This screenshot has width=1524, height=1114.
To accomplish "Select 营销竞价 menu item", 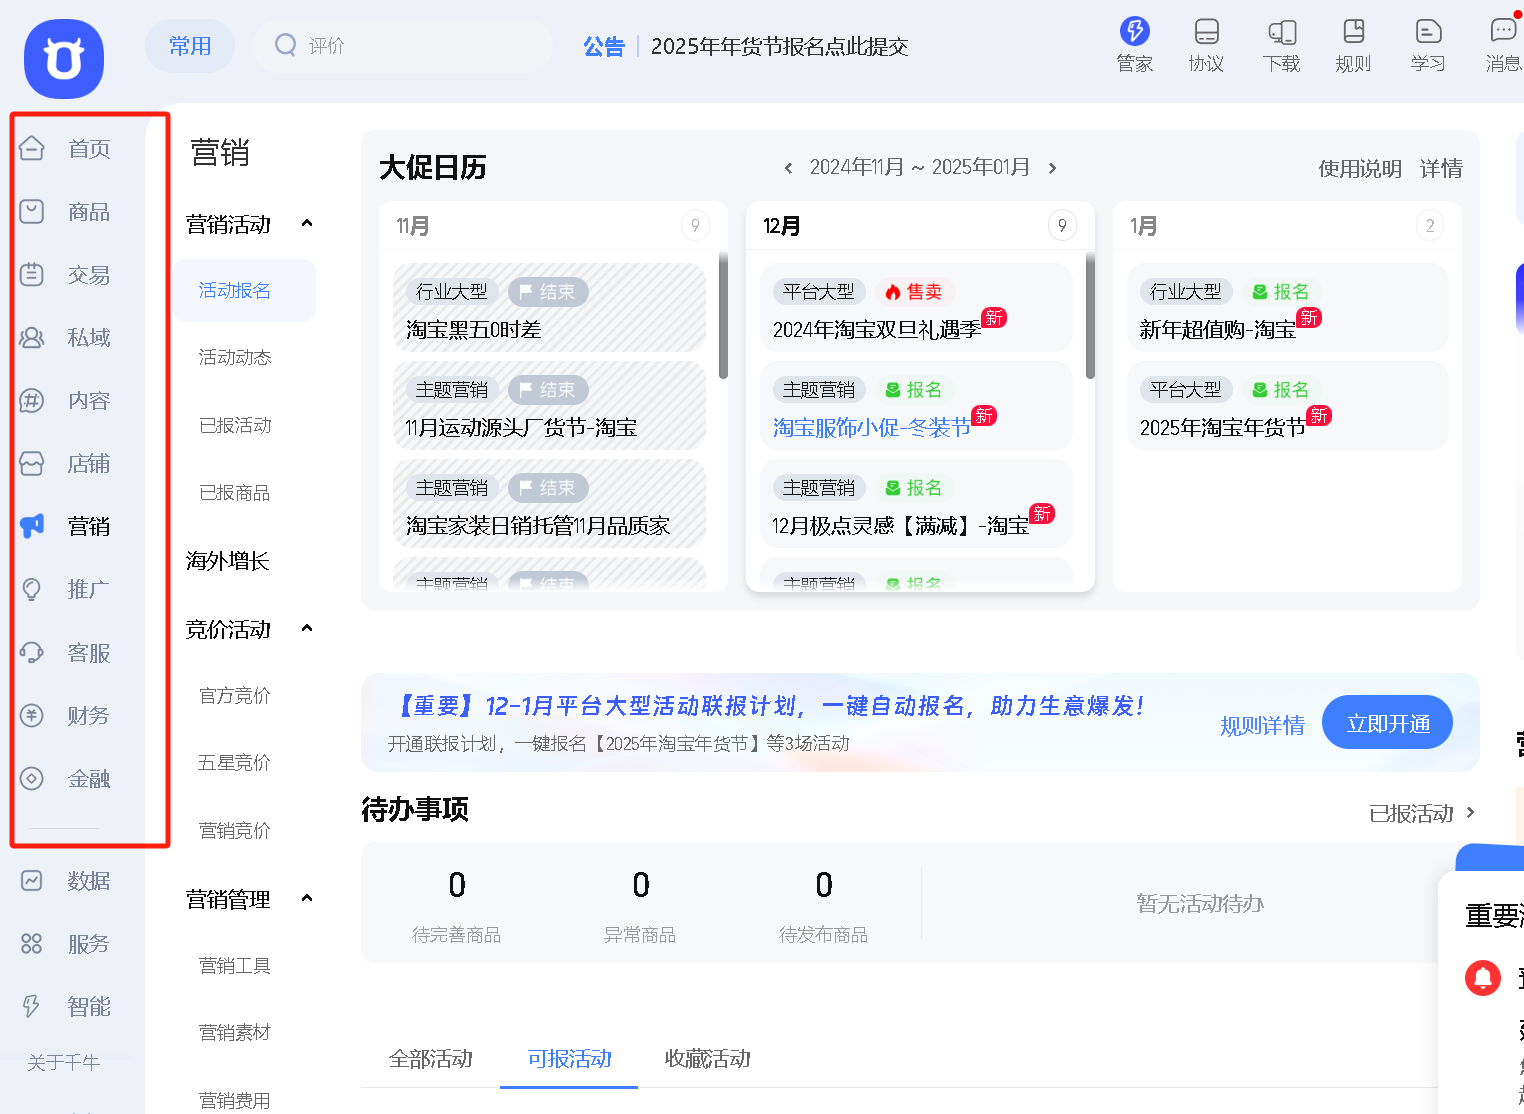I will tap(235, 831).
